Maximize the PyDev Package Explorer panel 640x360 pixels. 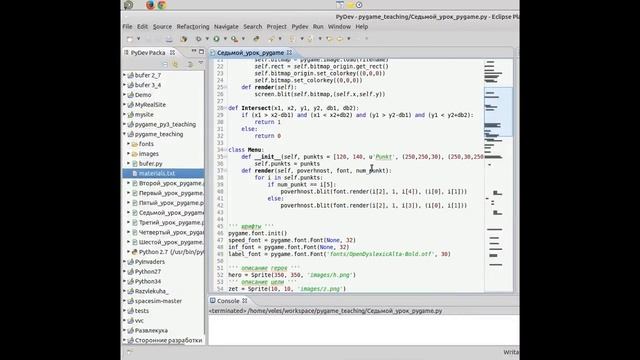point(201,51)
